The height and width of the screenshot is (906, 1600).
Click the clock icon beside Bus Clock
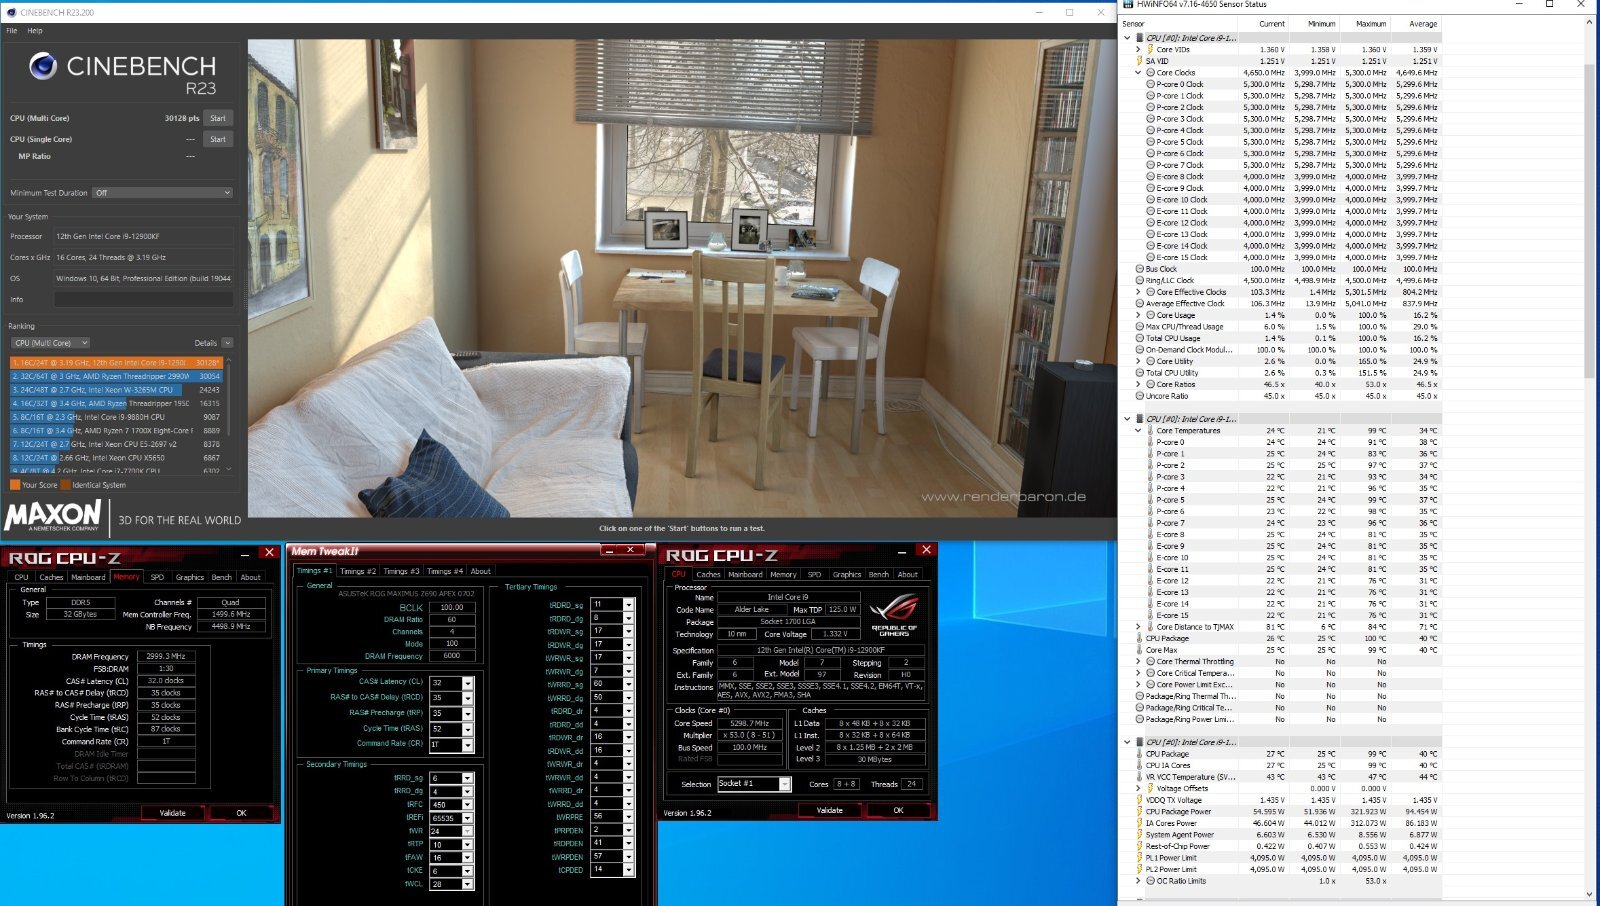pos(1139,269)
